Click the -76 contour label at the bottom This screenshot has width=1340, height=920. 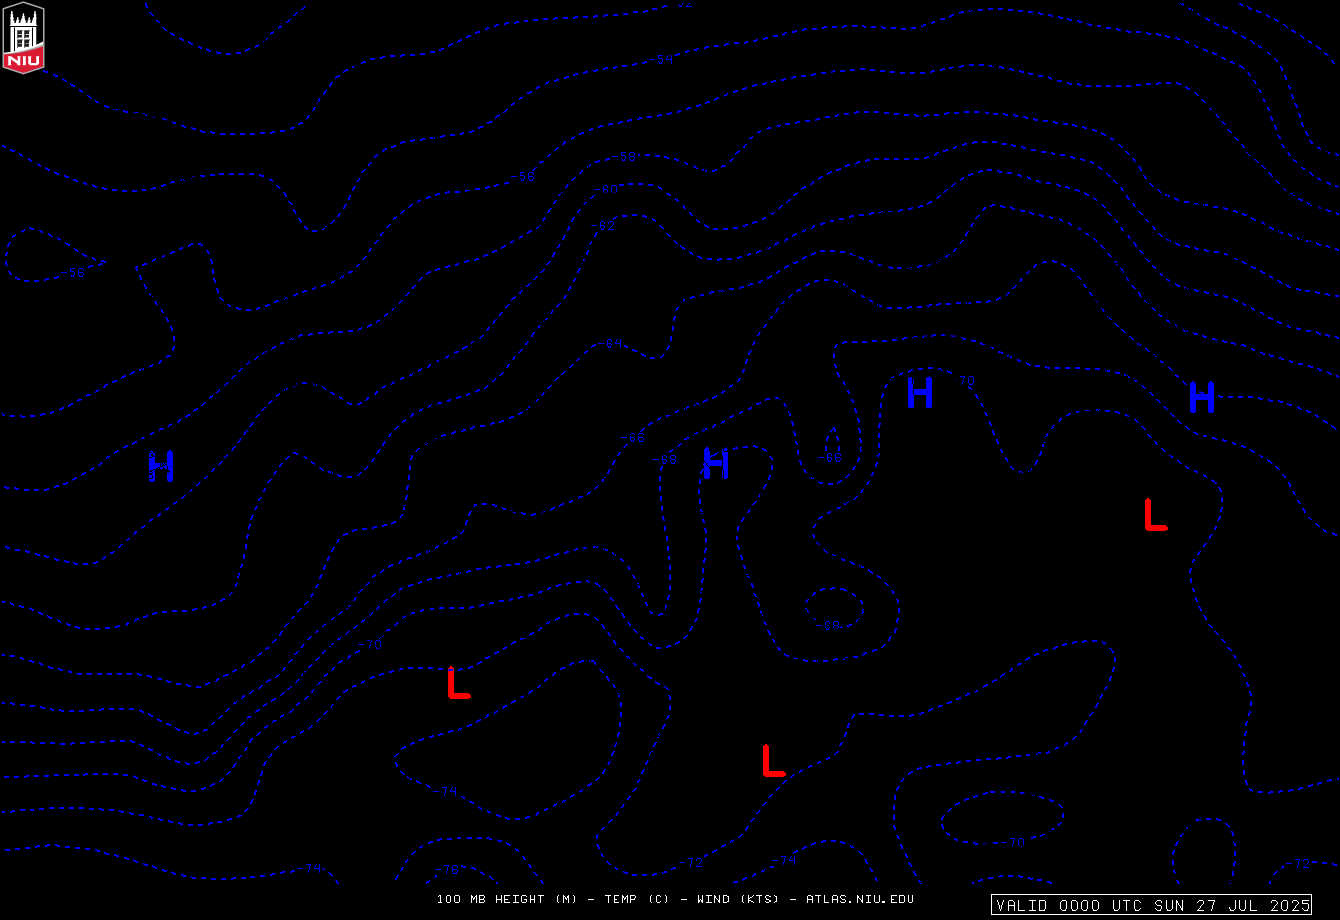pyautogui.click(x=447, y=870)
